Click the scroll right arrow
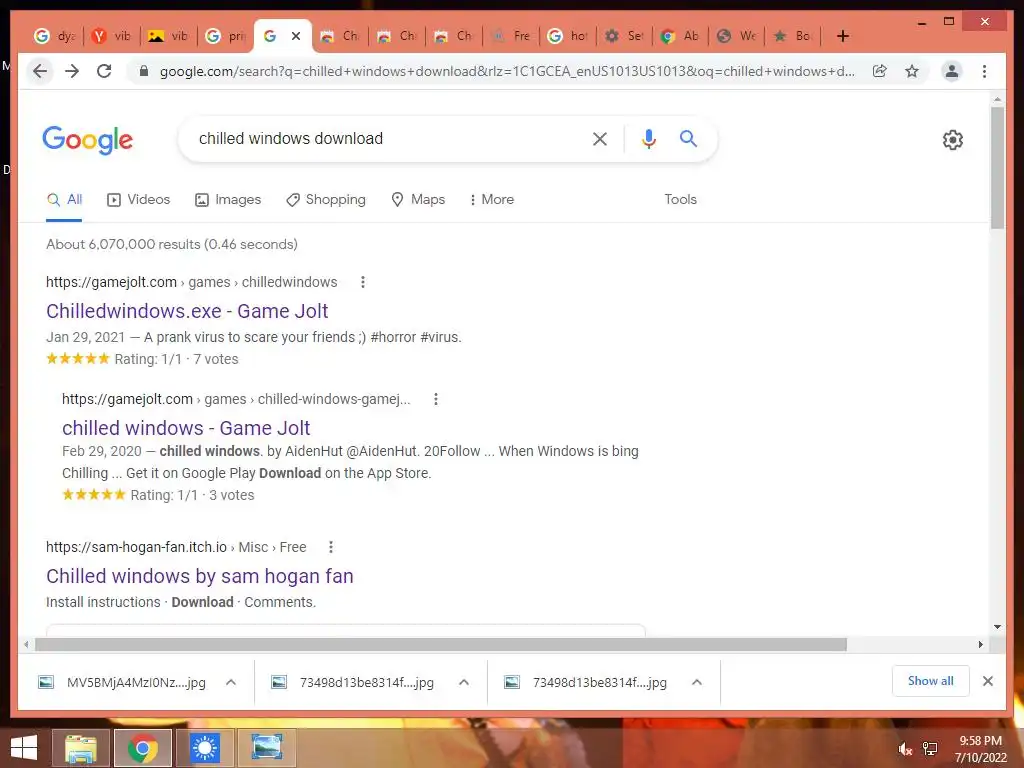1024x768 pixels. pyautogui.click(x=980, y=645)
